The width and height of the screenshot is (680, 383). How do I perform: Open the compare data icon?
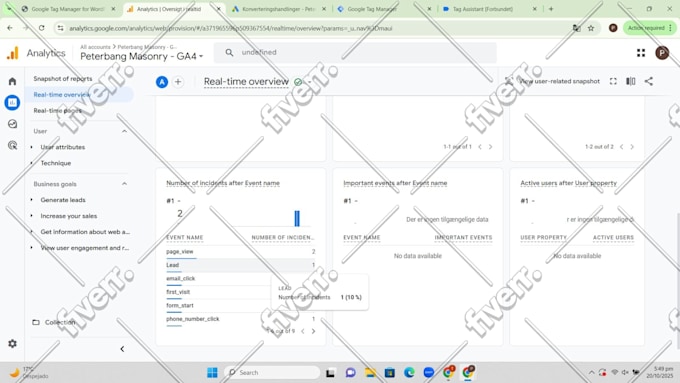tap(631, 81)
